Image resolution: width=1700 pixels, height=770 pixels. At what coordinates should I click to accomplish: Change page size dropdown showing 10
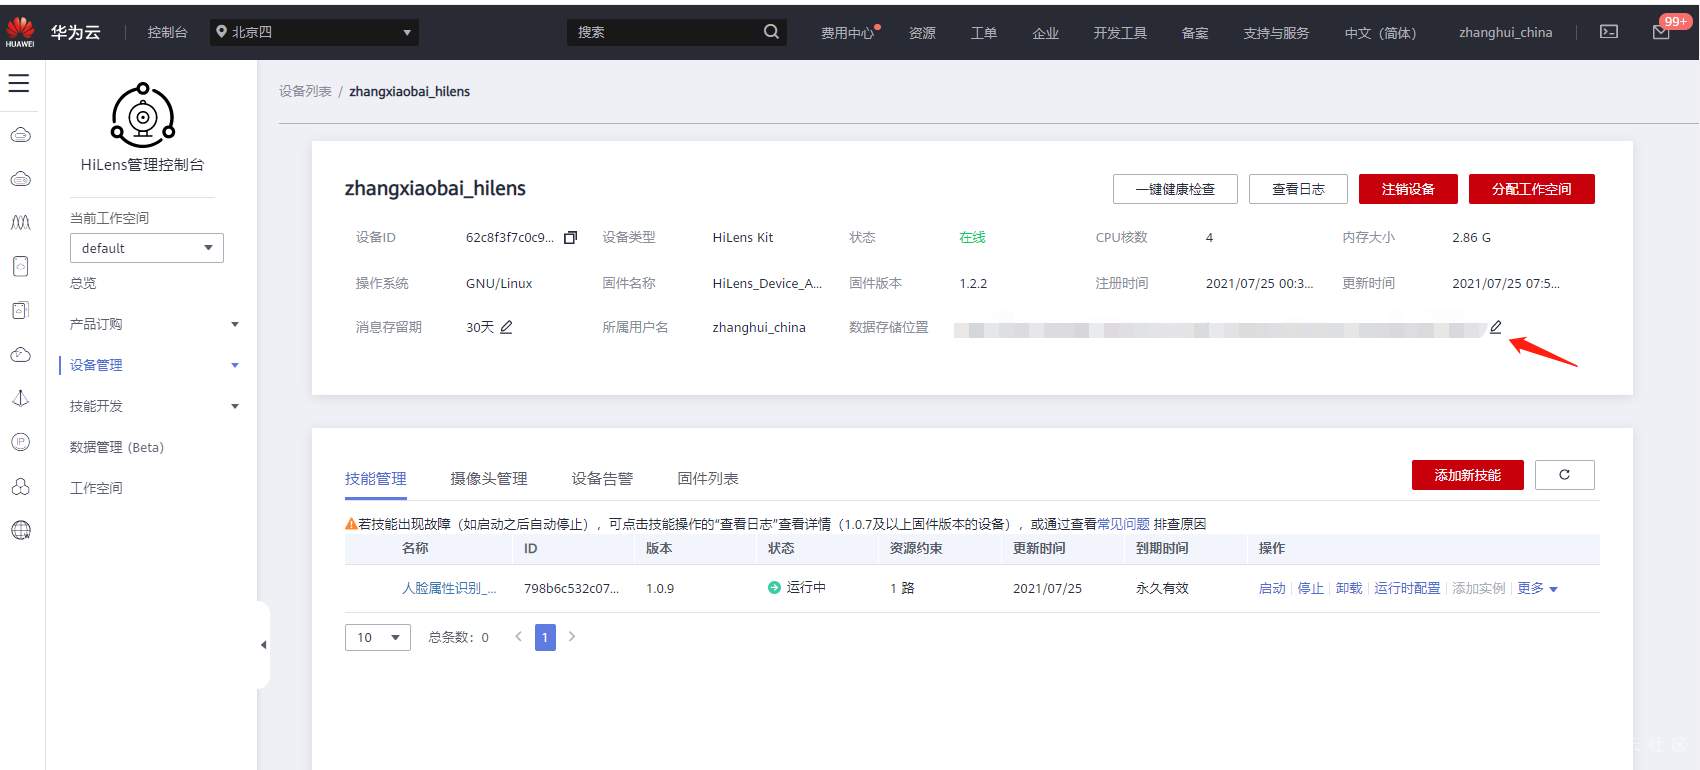coord(378,637)
